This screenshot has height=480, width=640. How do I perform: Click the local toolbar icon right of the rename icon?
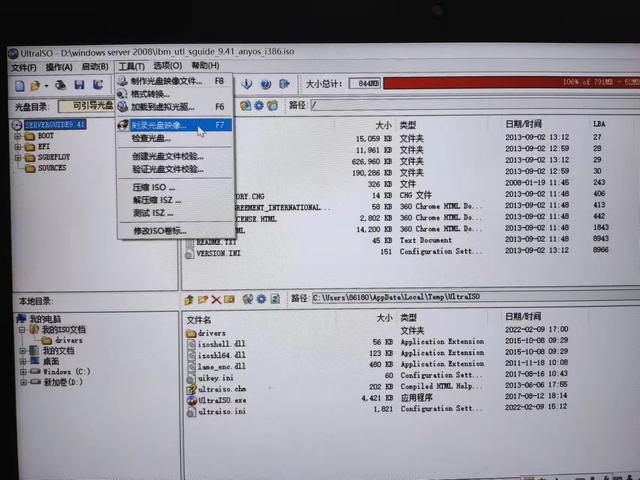(247, 299)
